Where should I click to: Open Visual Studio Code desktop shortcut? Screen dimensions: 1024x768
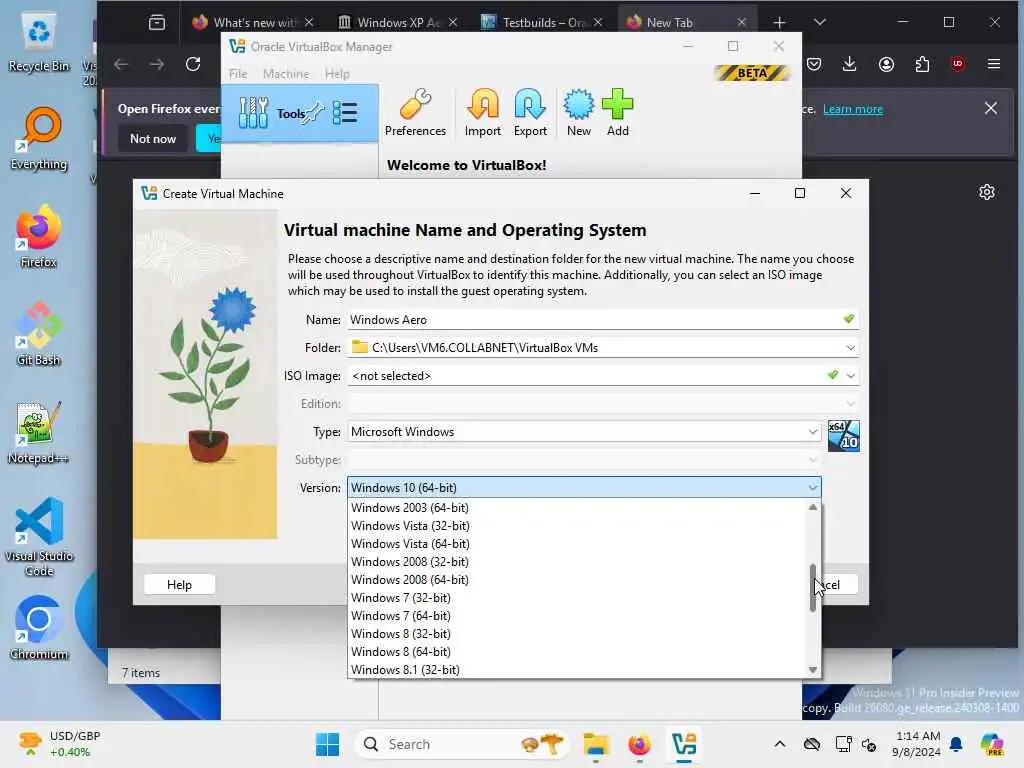39,537
